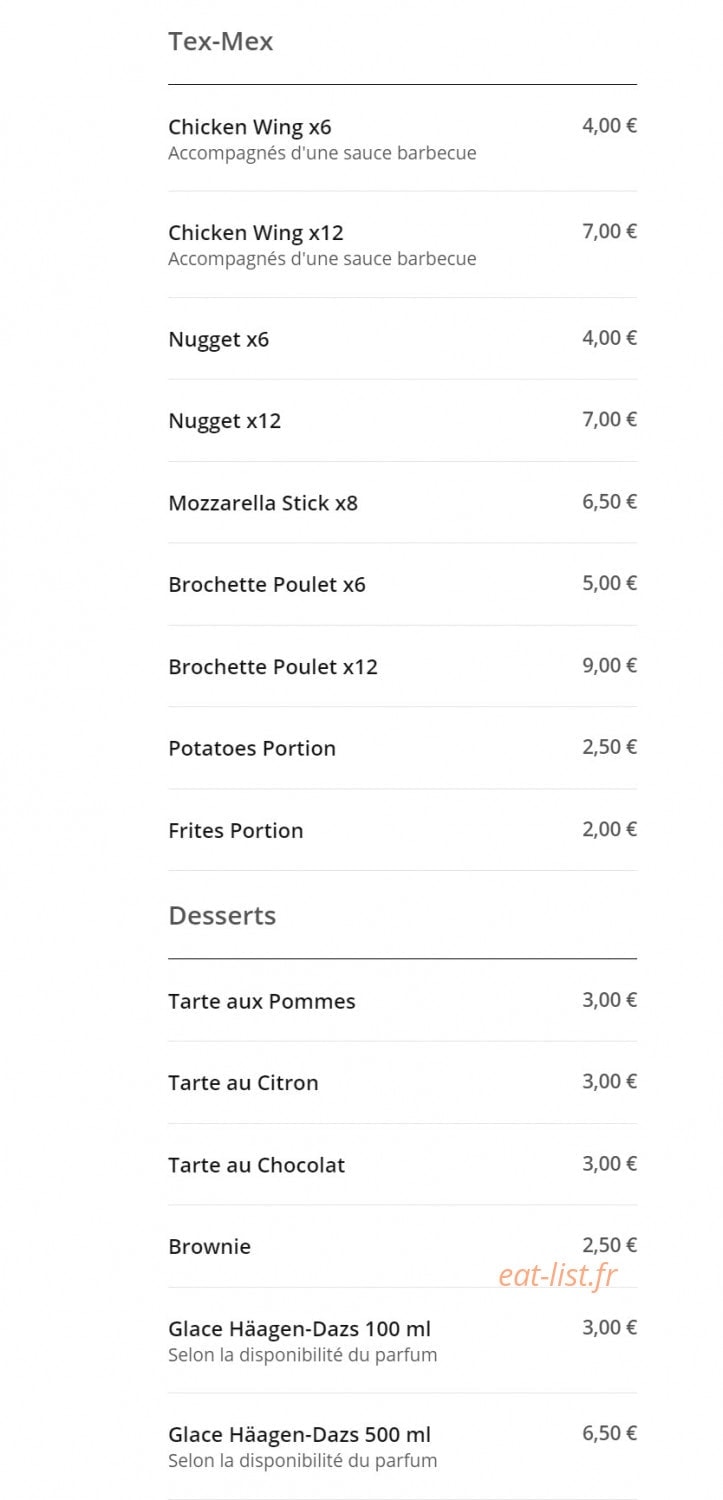
Task: Choose Frites Portion
Action: click(402, 831)
